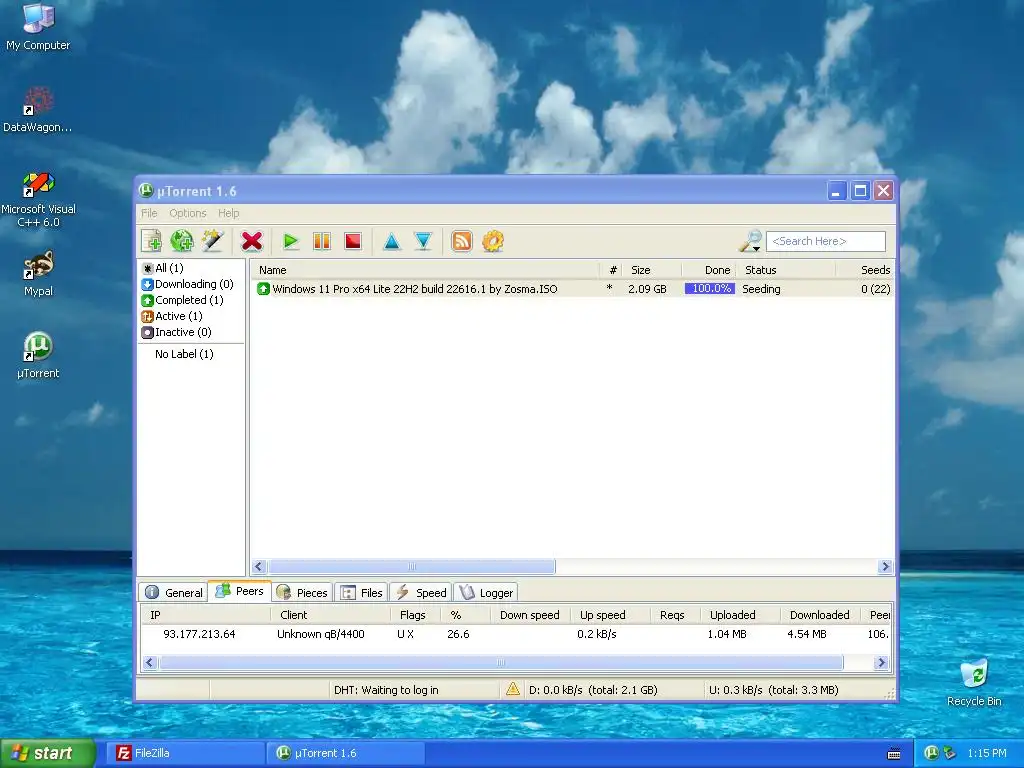Switch to the Files tab
The width and height of the screenshot is (1024, 768).
pyautogui.click(x=362, y=592)
